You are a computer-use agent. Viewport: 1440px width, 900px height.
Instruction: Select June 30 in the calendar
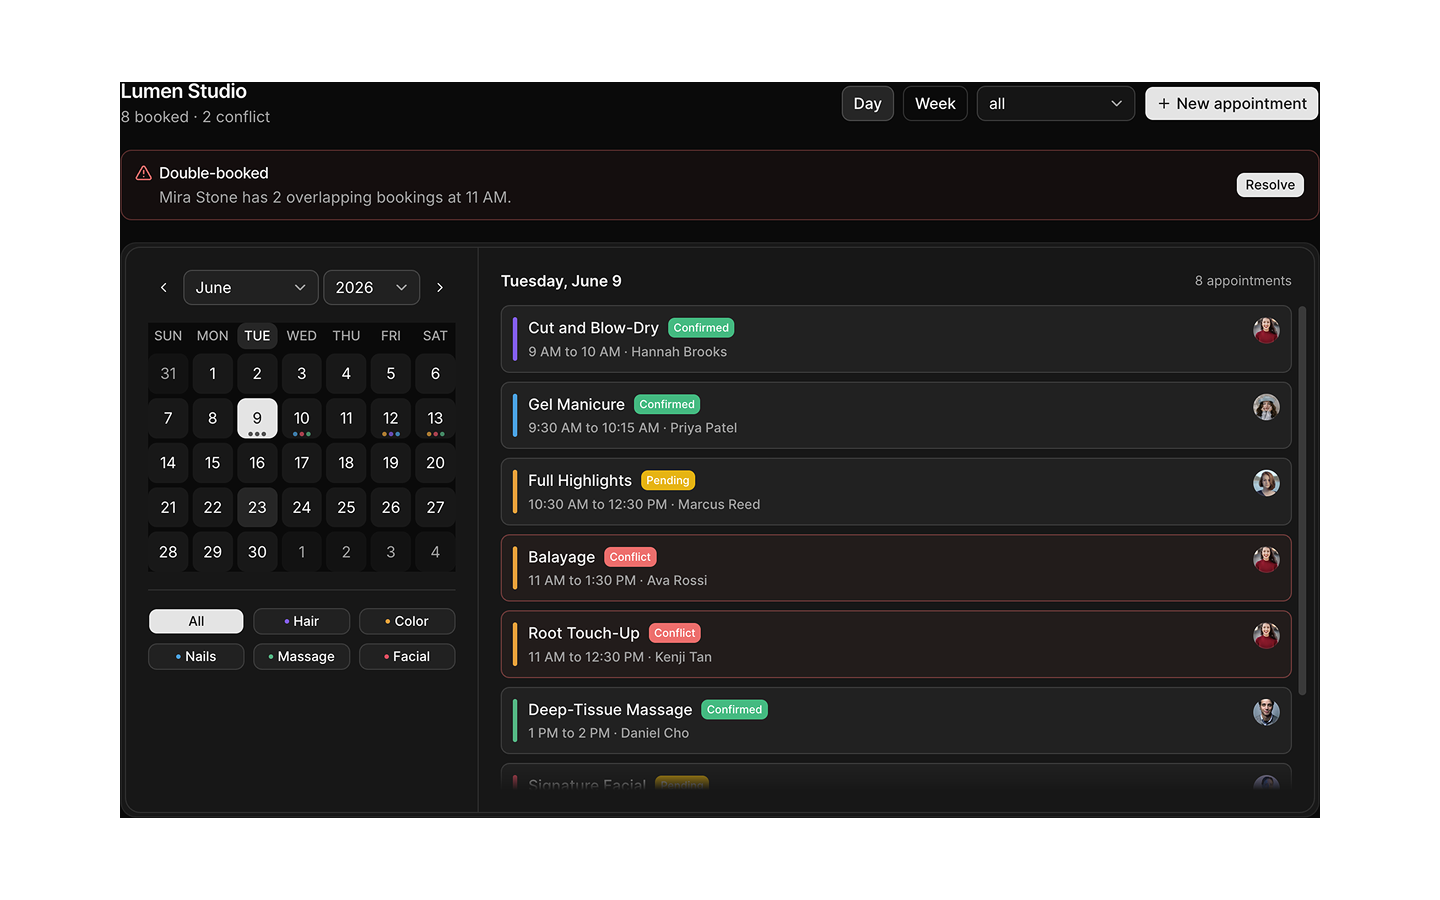(x=257, y=552)
